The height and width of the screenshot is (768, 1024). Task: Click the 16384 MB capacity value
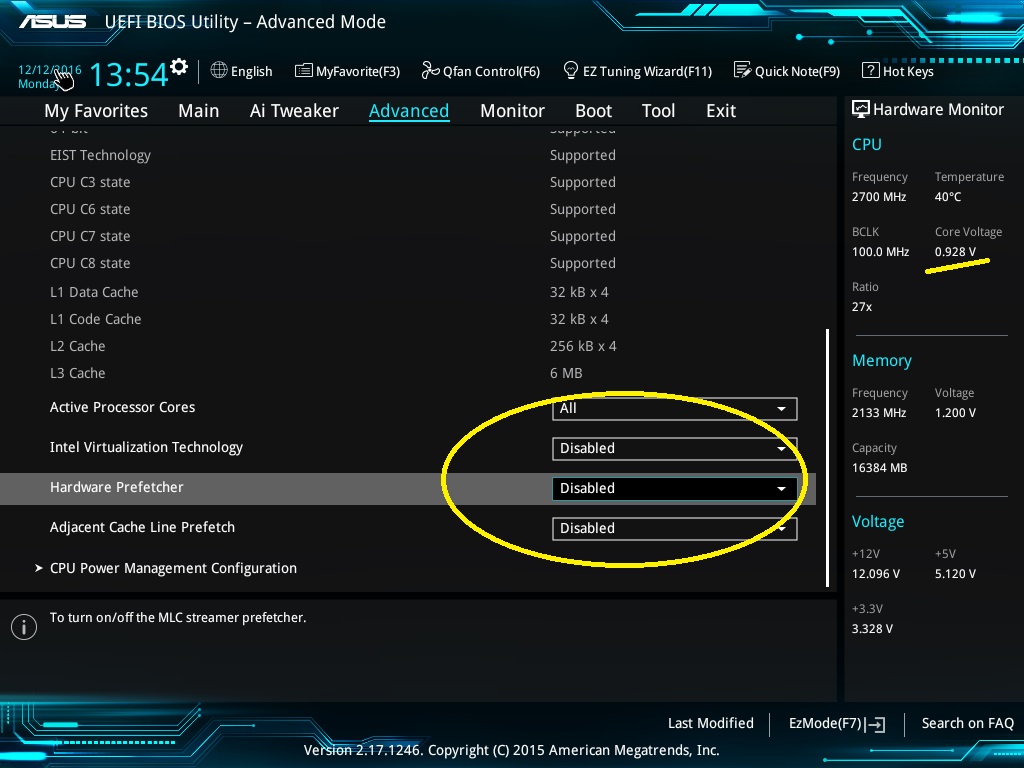[880, 468]
